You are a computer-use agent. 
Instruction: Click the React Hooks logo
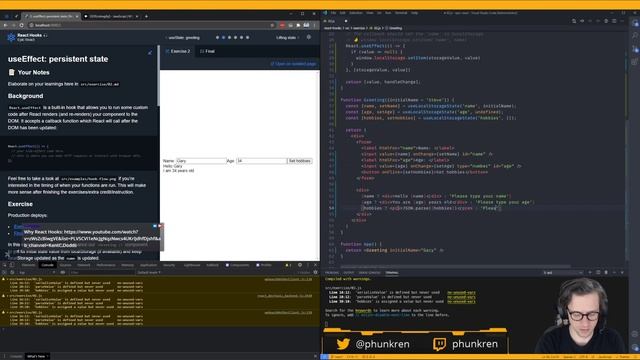coord(11,37)
